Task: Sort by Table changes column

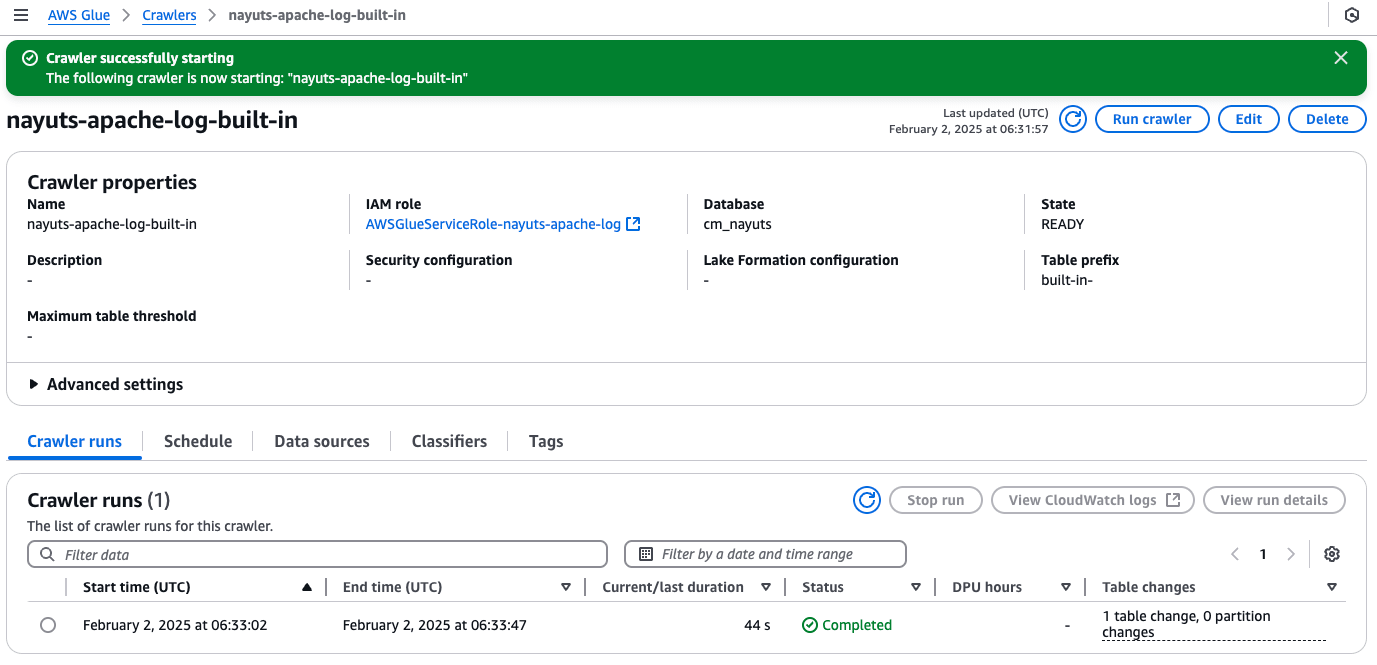Action: pos(1332,587)
